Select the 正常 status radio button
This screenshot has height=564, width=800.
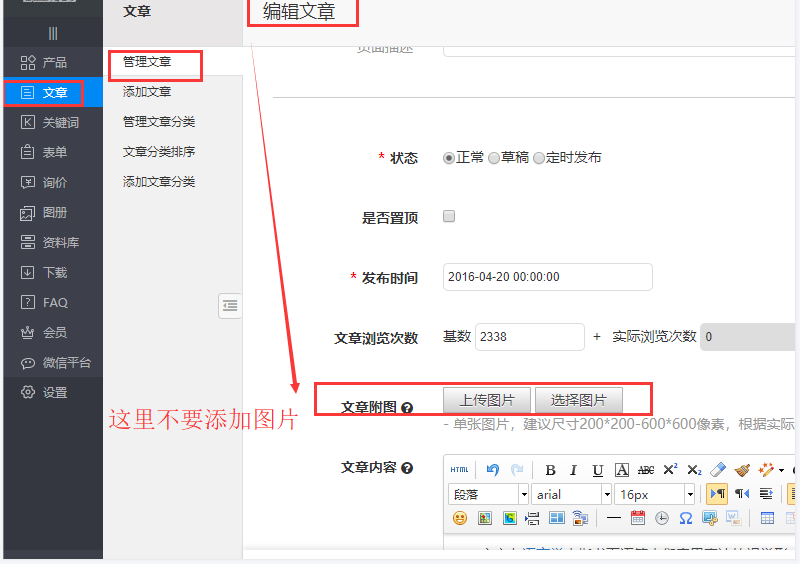pyautogui.click(x=449, y=158)
